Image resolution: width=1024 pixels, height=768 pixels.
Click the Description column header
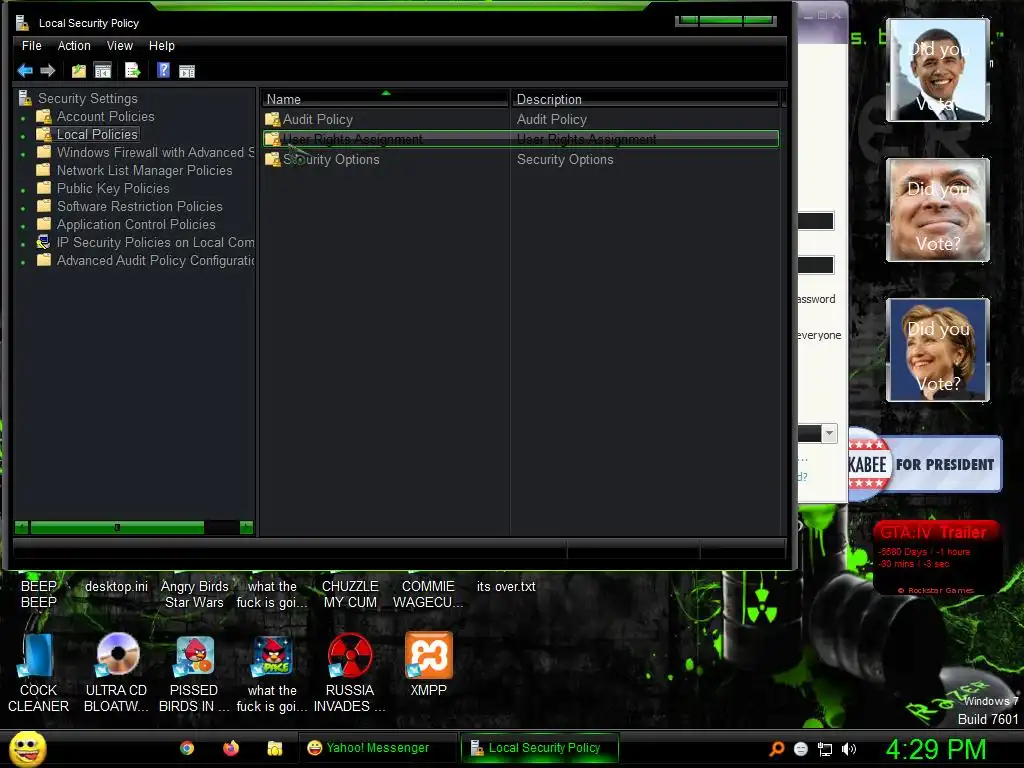(x=645, y=99)
